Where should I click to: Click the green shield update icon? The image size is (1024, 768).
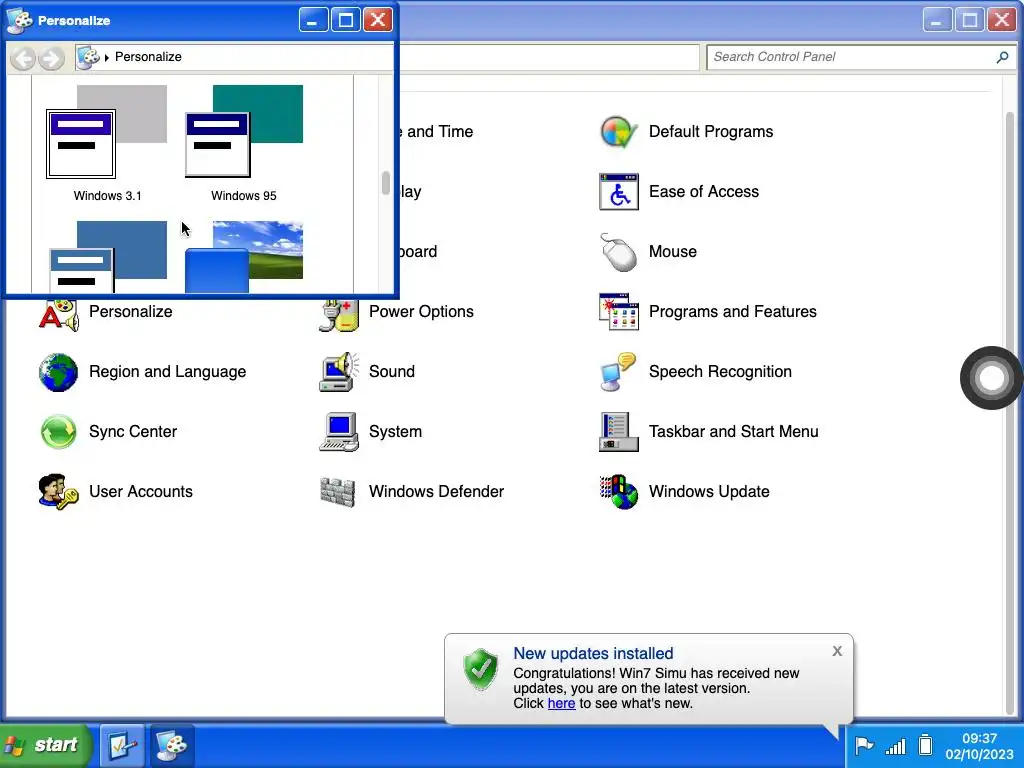tap(481, 669)
